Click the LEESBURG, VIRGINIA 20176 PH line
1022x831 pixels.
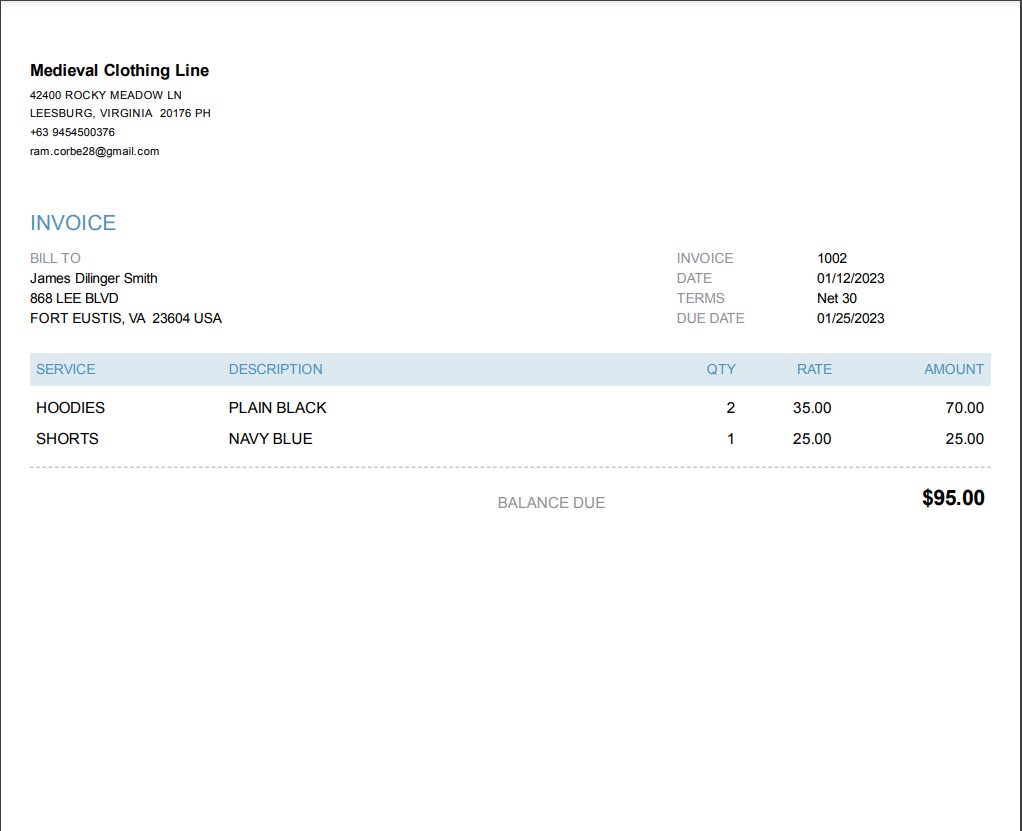pyautogui.click(x=120, y=113)
